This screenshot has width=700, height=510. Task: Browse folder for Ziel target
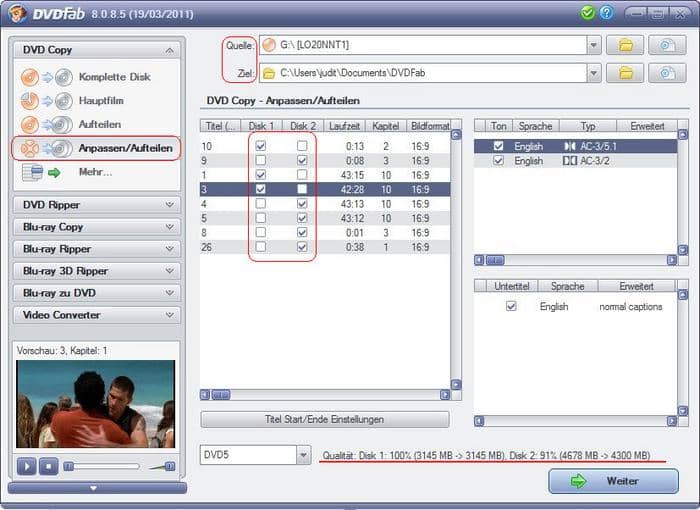point(625,73)
